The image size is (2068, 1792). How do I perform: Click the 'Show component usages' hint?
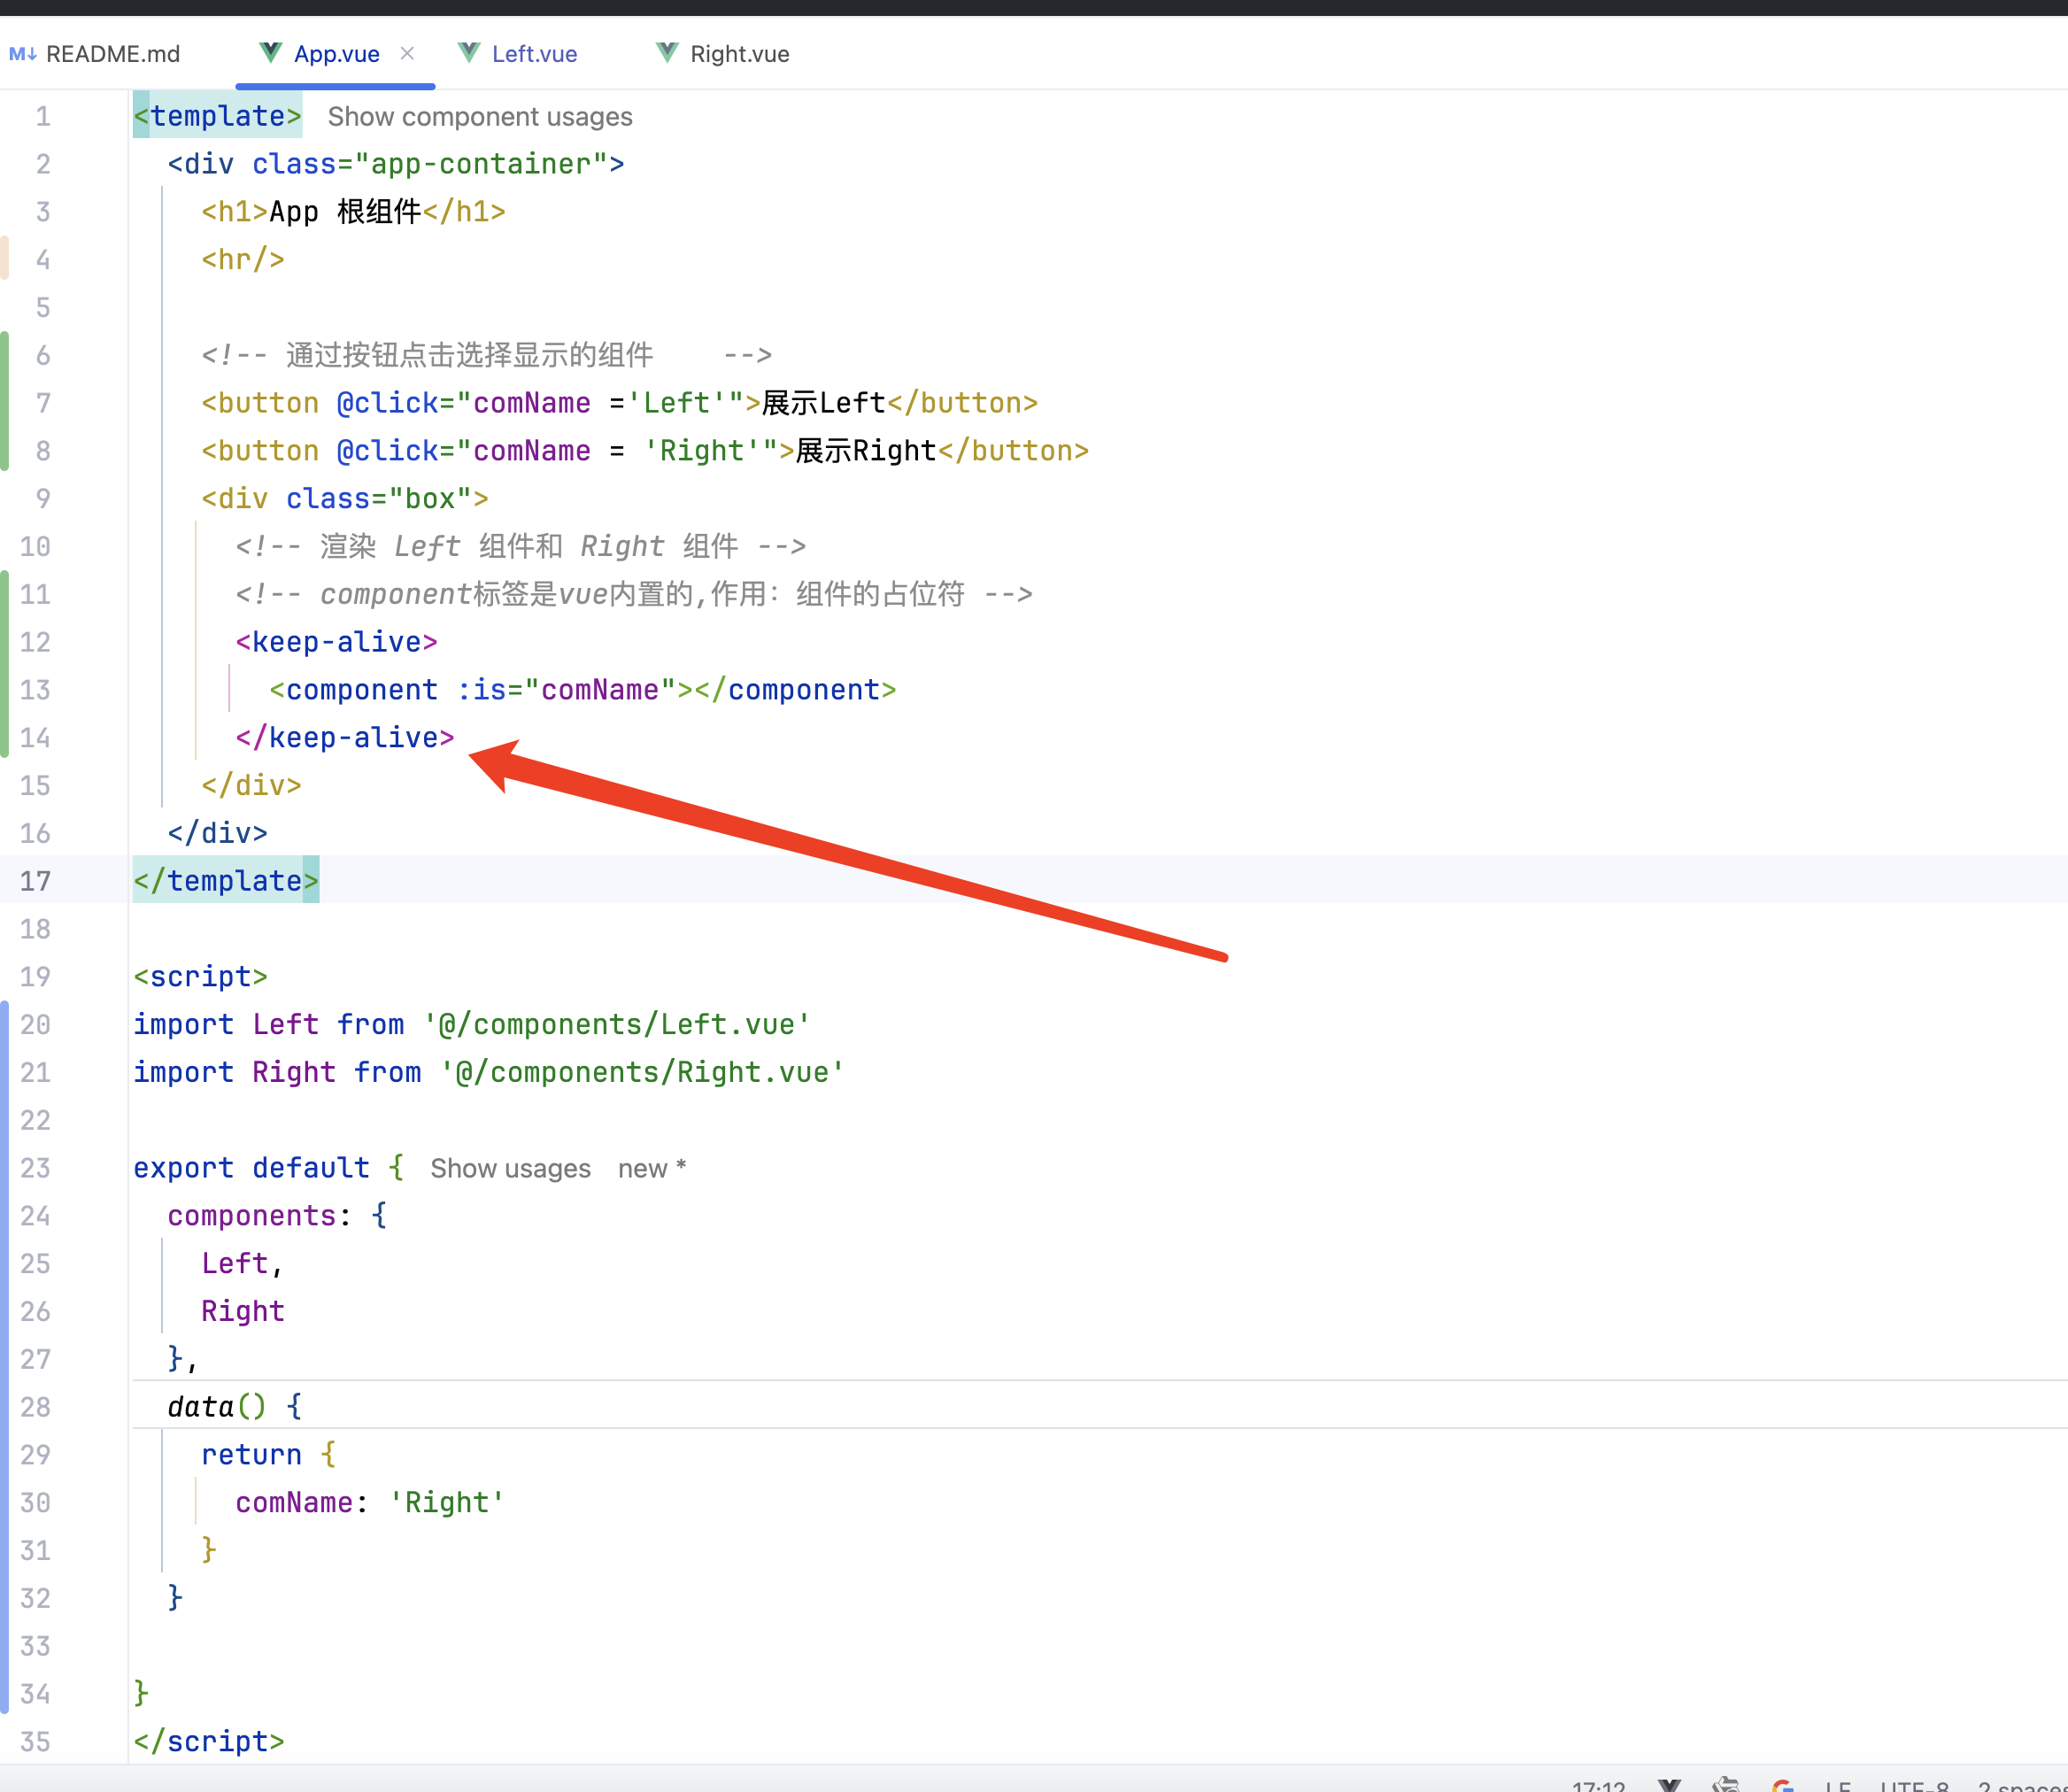pyautogui.click(x=480, y=117)
